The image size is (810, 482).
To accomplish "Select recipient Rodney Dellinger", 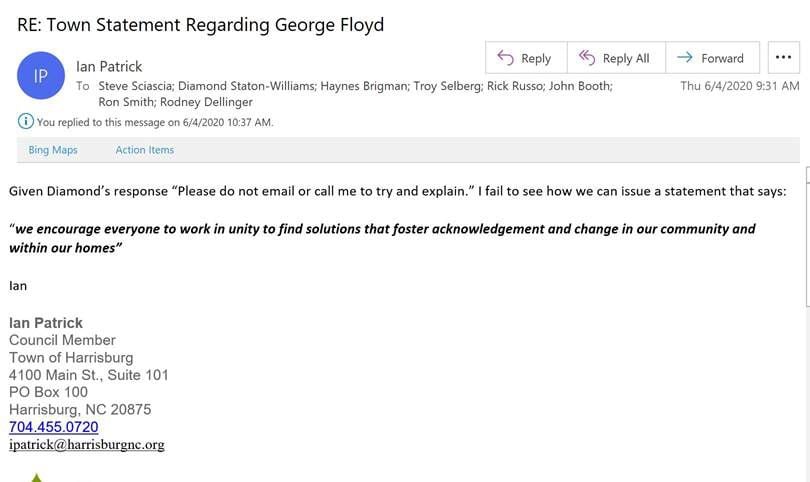I will pyautogui.click(x=206, y=102).
